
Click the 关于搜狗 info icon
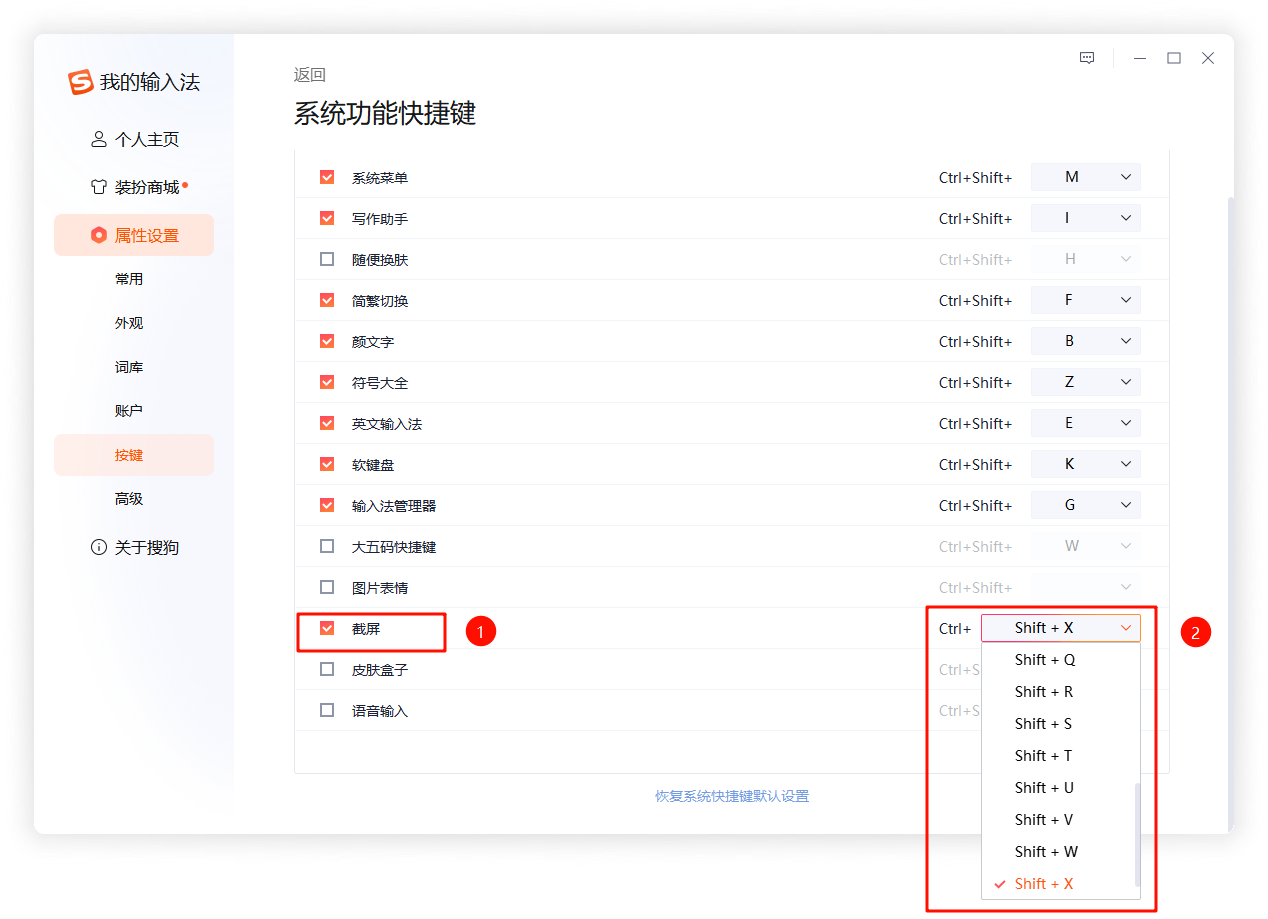pyautogui.click(x=99, y=547)
